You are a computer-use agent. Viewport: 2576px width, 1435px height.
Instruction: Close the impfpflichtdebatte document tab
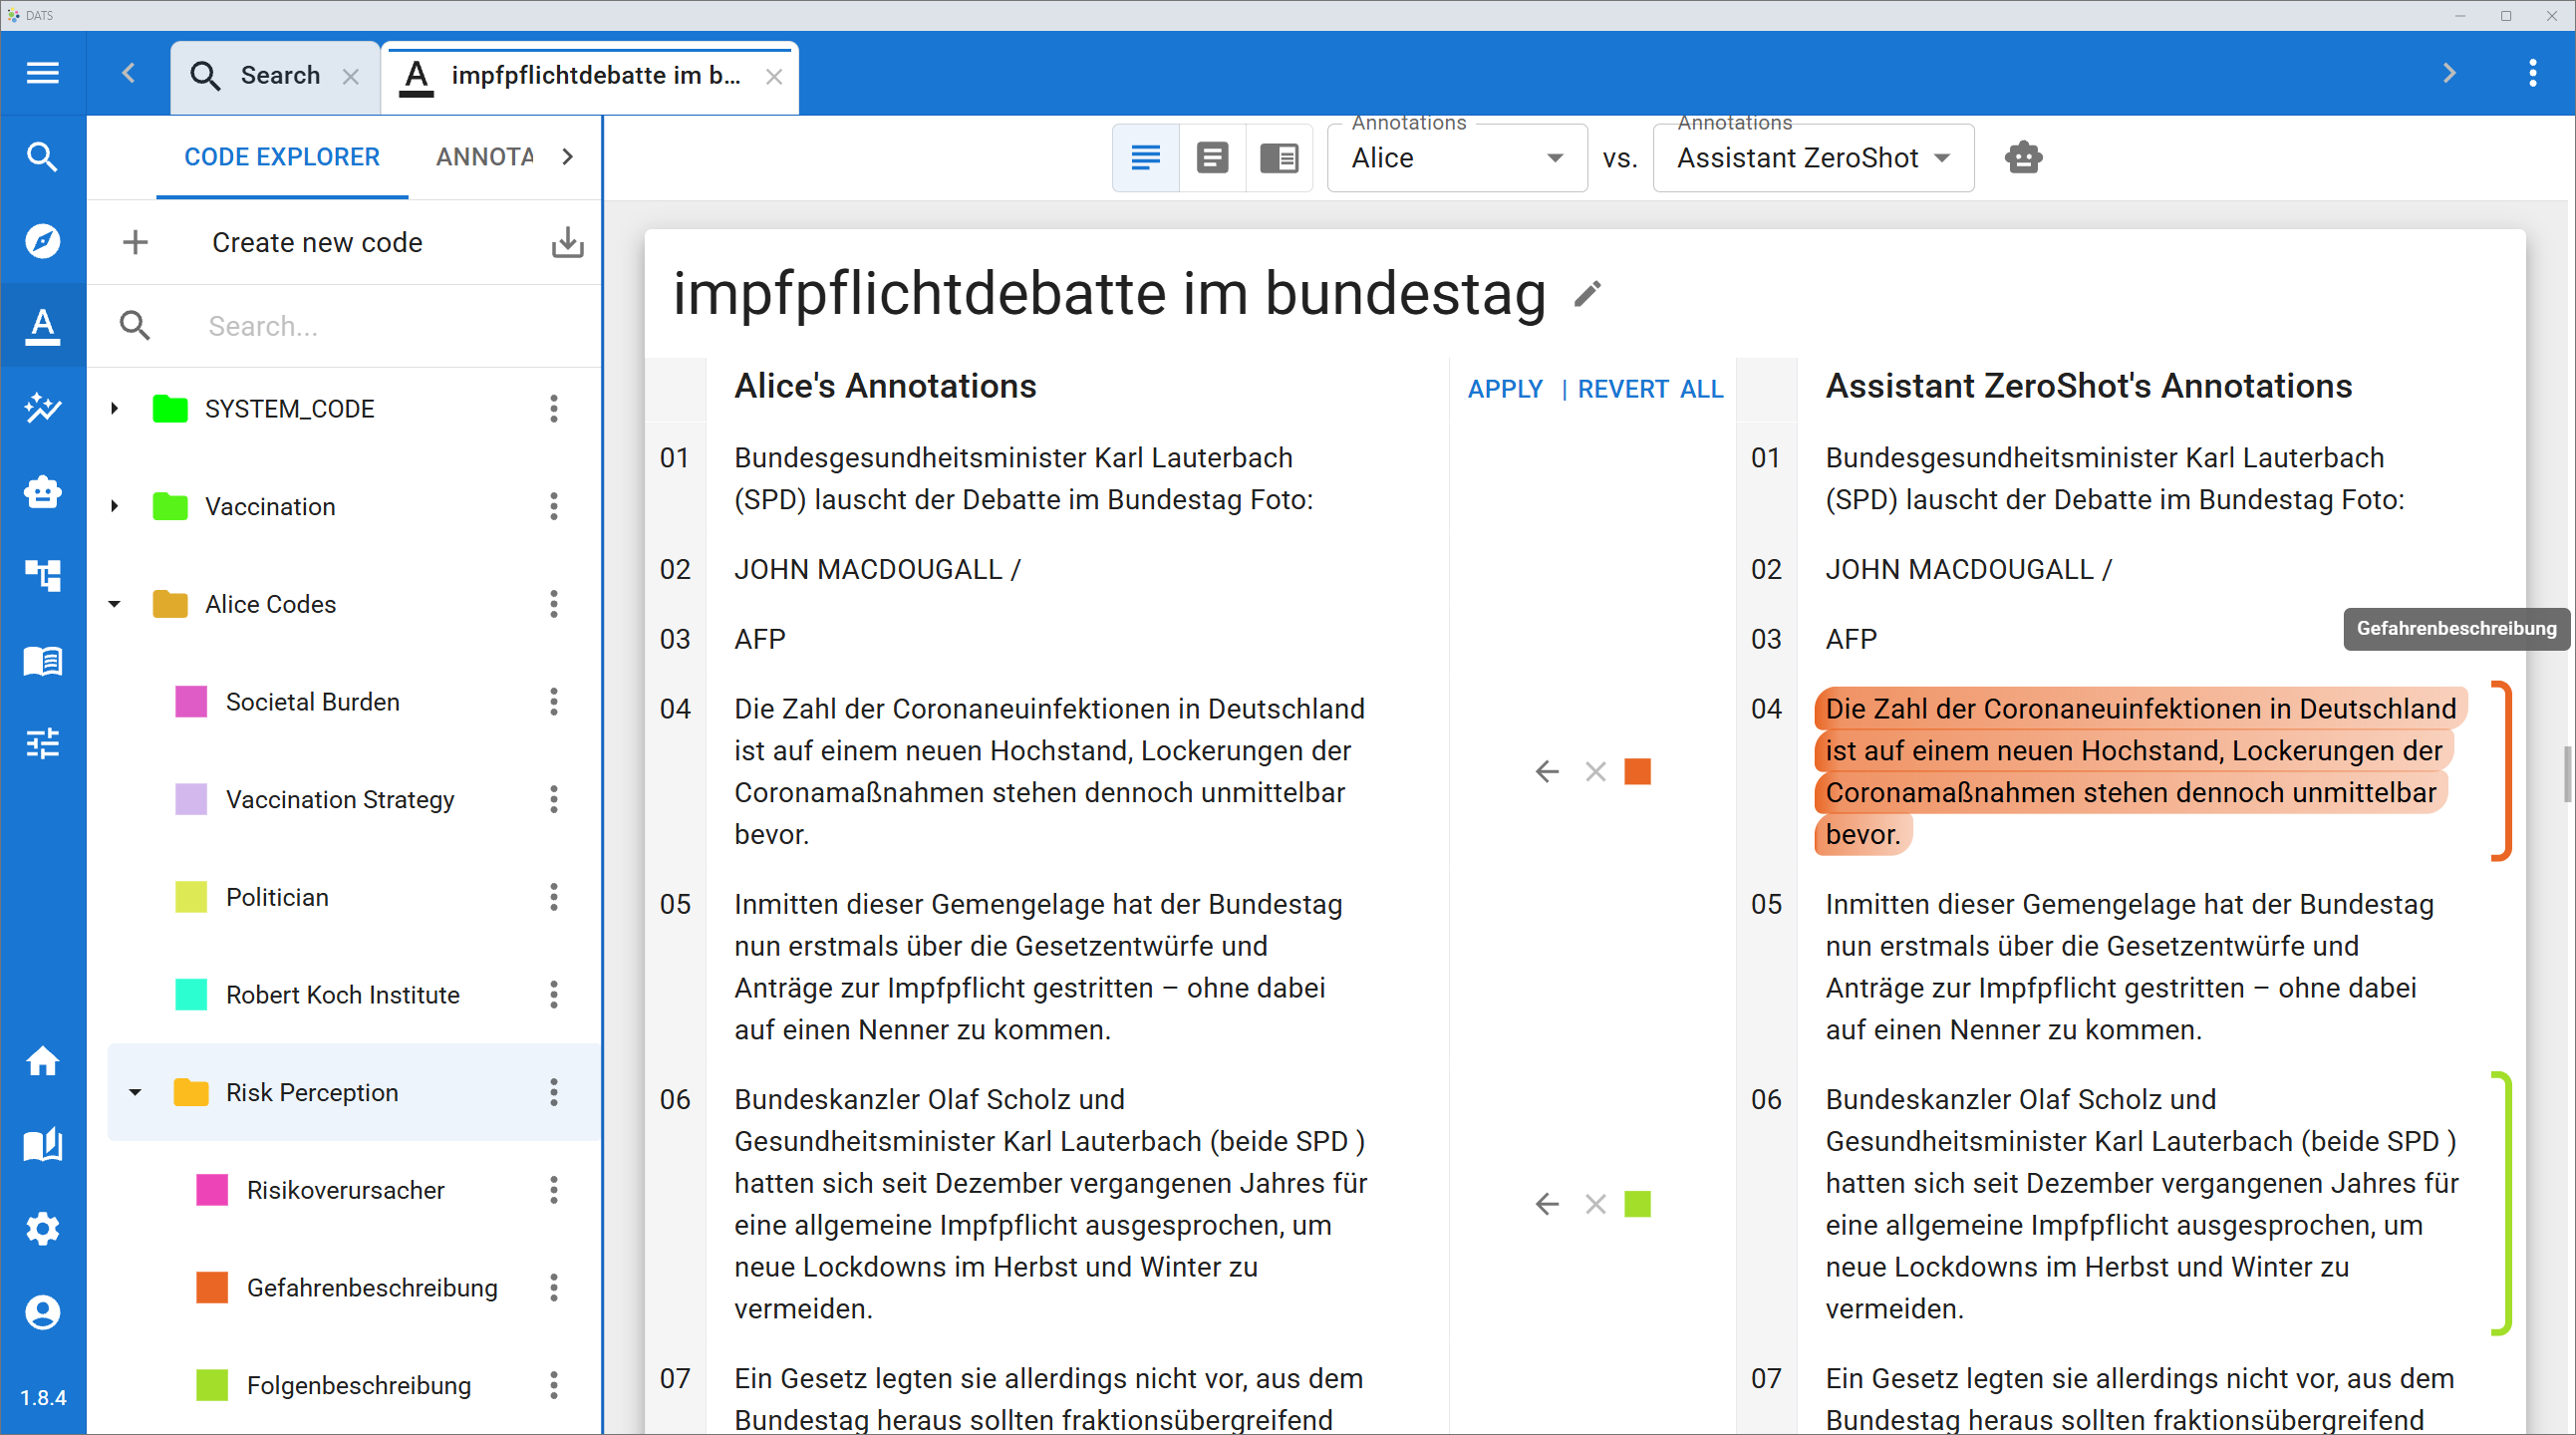click(x=774, y=76)
